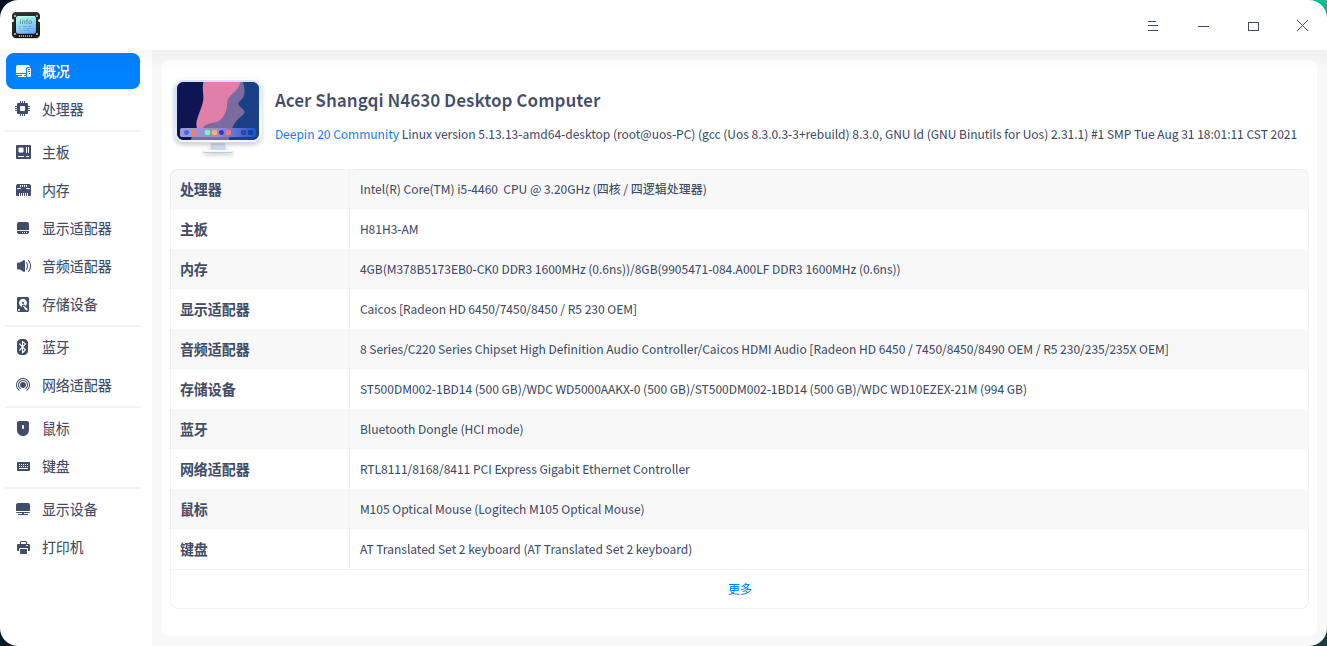Screen dimensions: 1327x646
Task: Click the 内存 row label in the overview table
Action: coord(194,269)
